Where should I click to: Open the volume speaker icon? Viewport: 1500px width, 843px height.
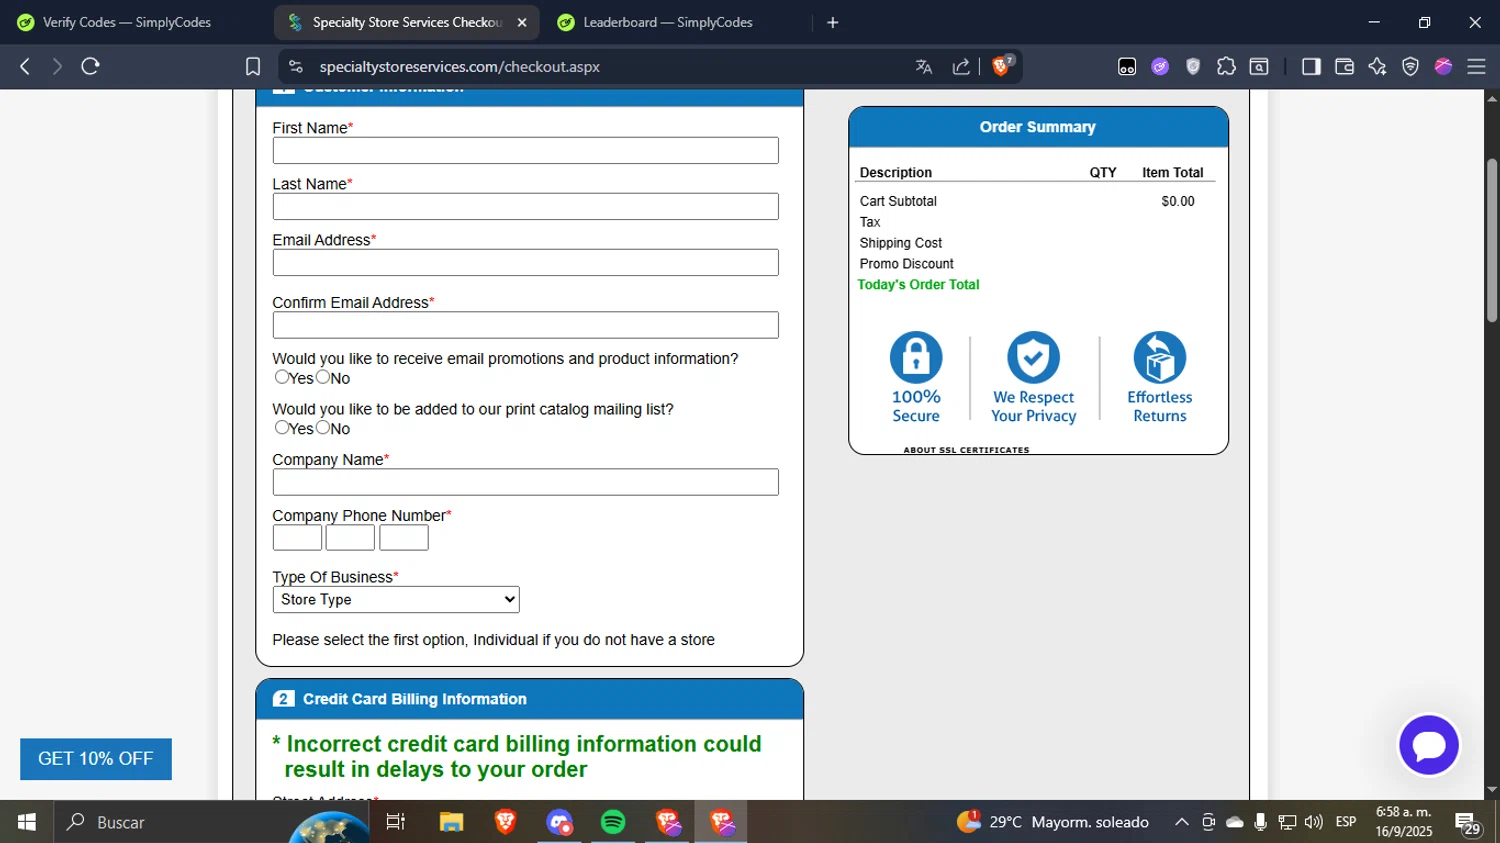[1313, 822]
